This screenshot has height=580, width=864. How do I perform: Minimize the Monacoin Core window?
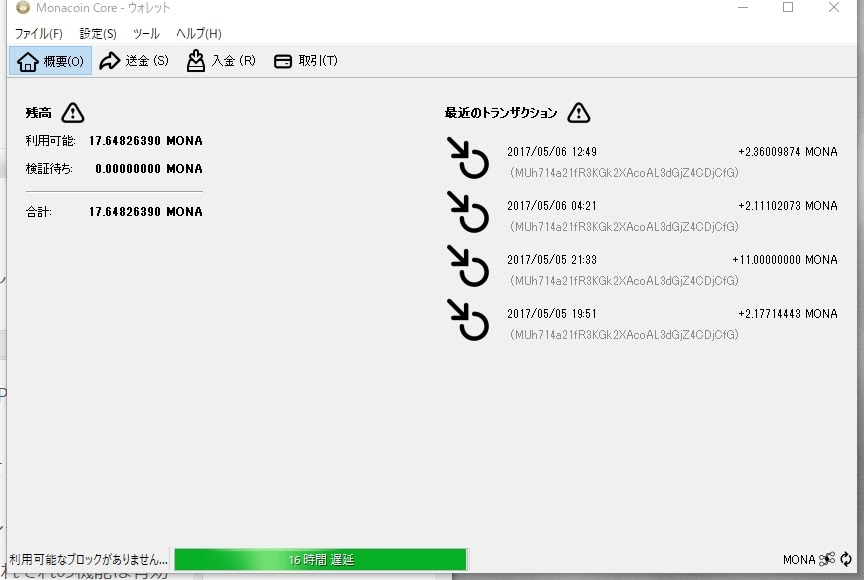[x=743, y=7]
